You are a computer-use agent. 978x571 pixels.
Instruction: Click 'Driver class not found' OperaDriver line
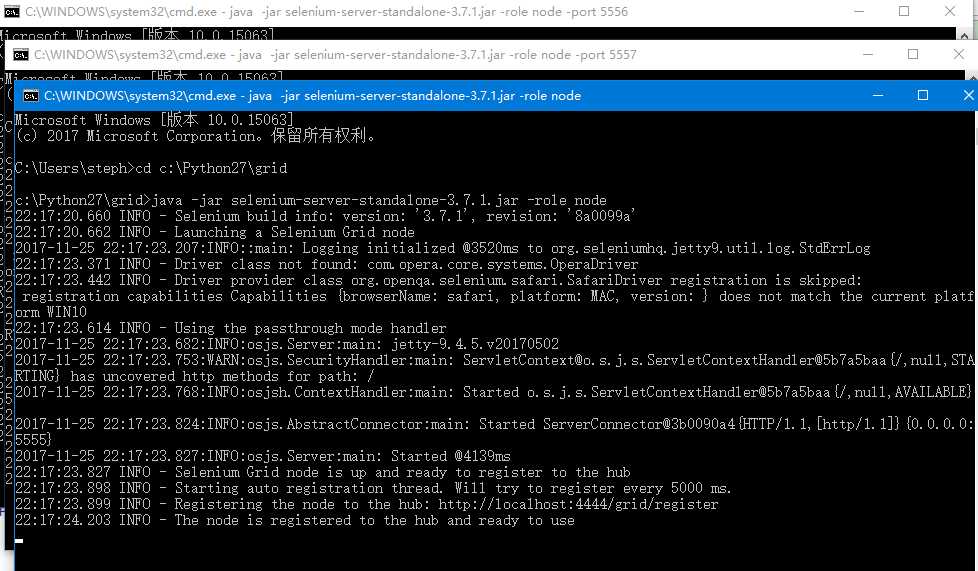click(x=327, y=265)
